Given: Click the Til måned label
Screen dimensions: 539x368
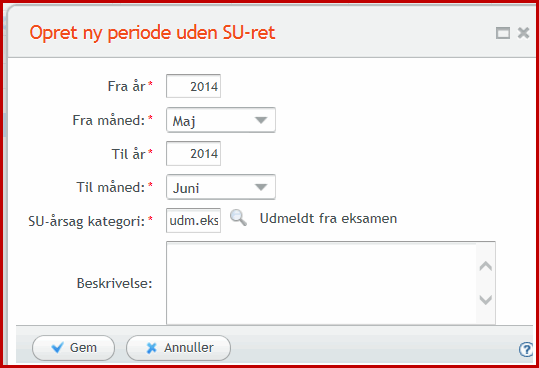Looking at the screenshot, I should pyautogui.click(x=111, y=187).
